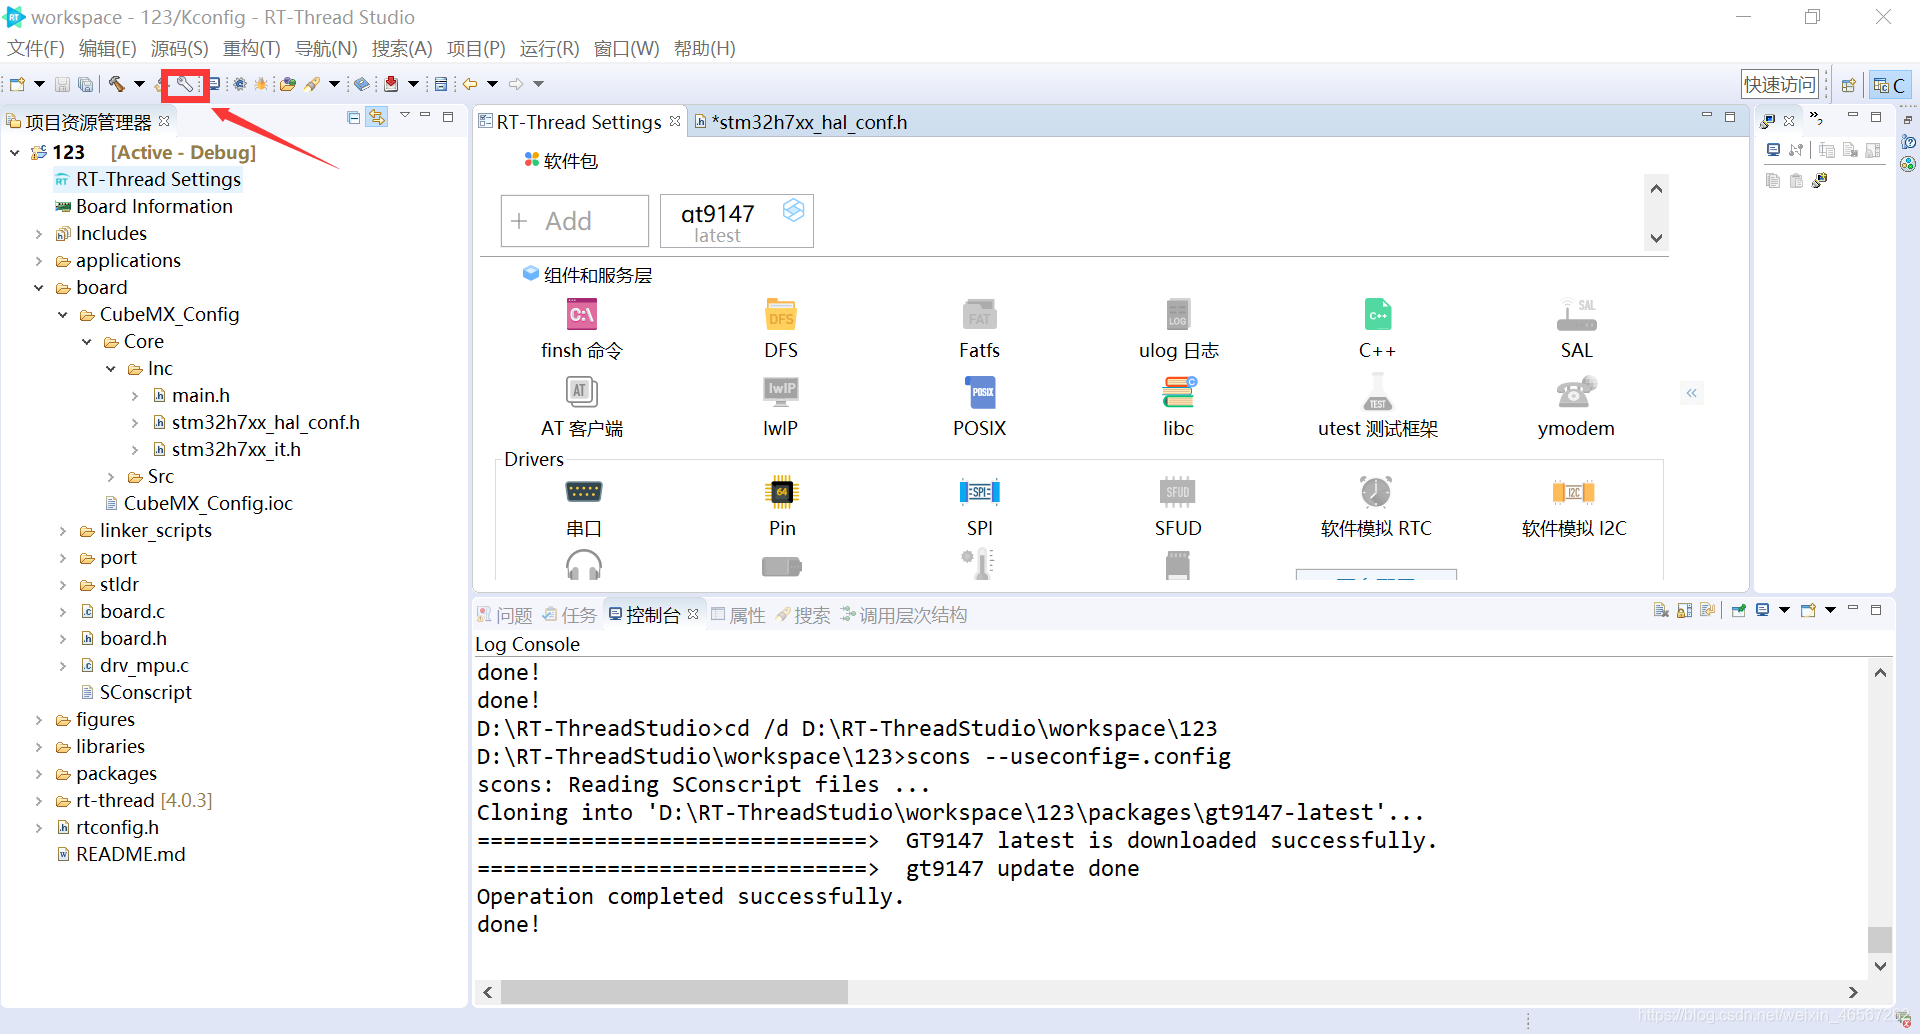Viewport: 1920px width, 1034px height.
Task: Expand the Src folder
Action: [x=111, y=477]
